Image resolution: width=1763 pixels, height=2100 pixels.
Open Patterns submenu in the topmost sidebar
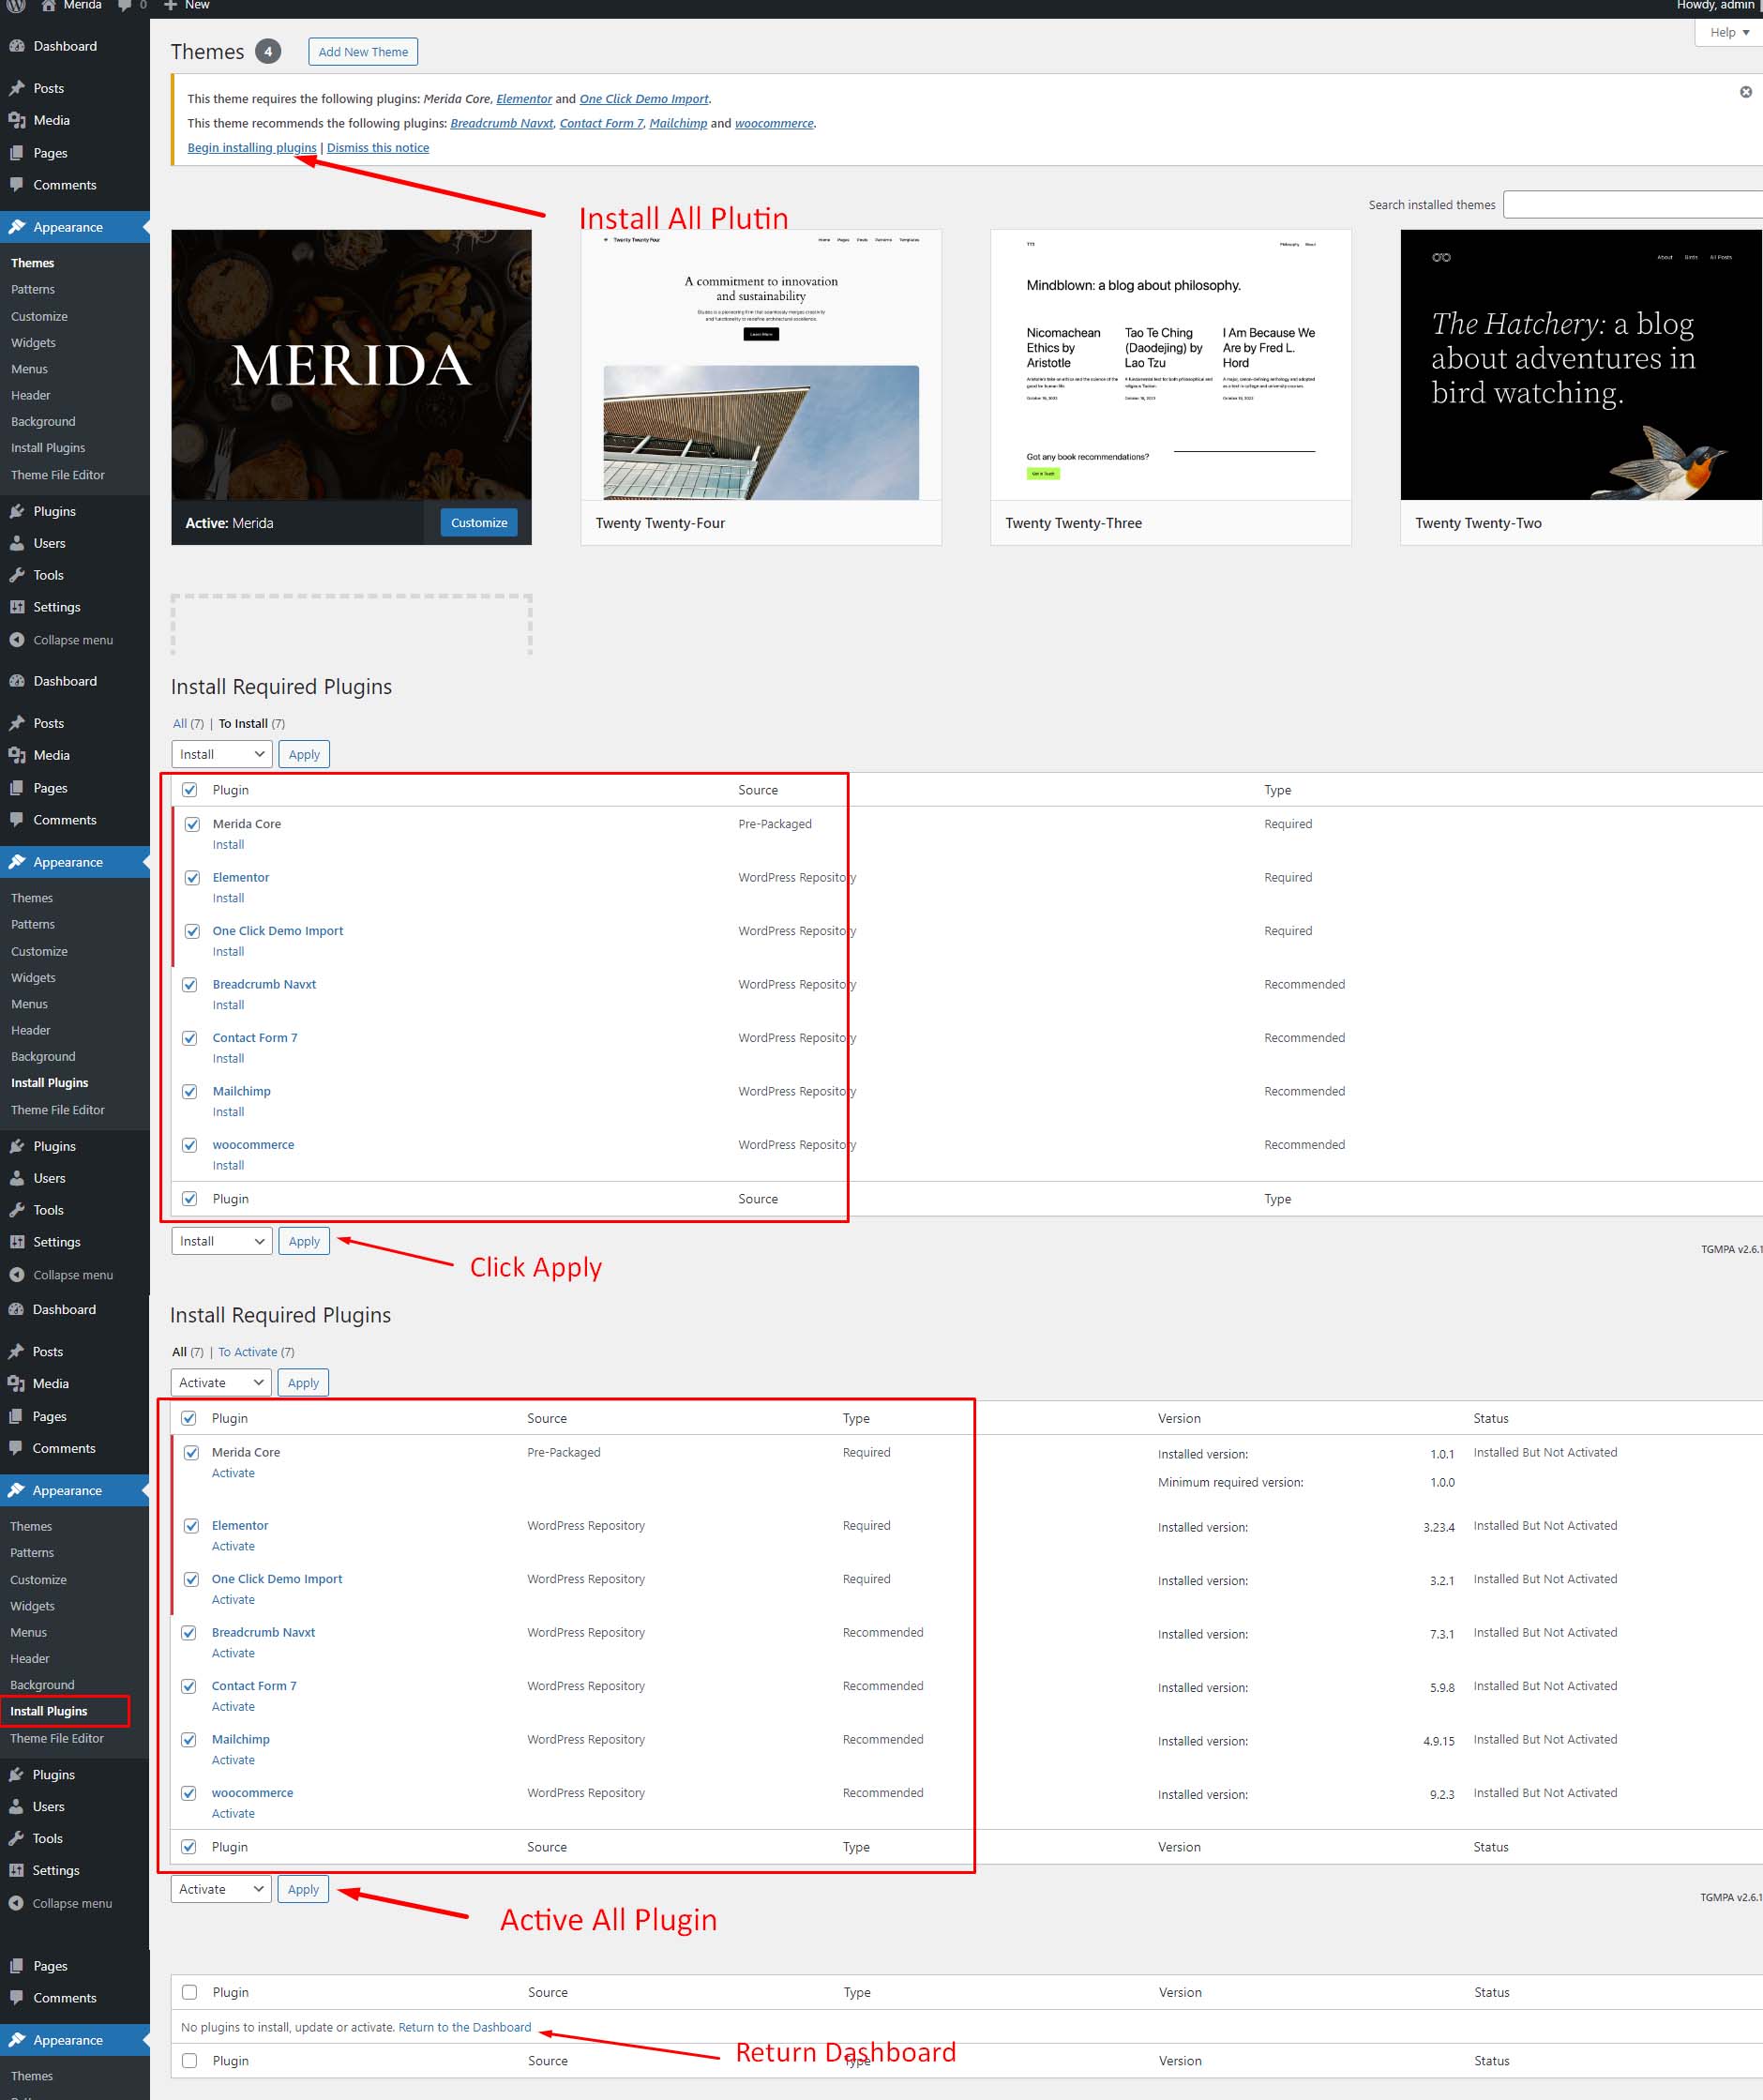click(33, 289)
